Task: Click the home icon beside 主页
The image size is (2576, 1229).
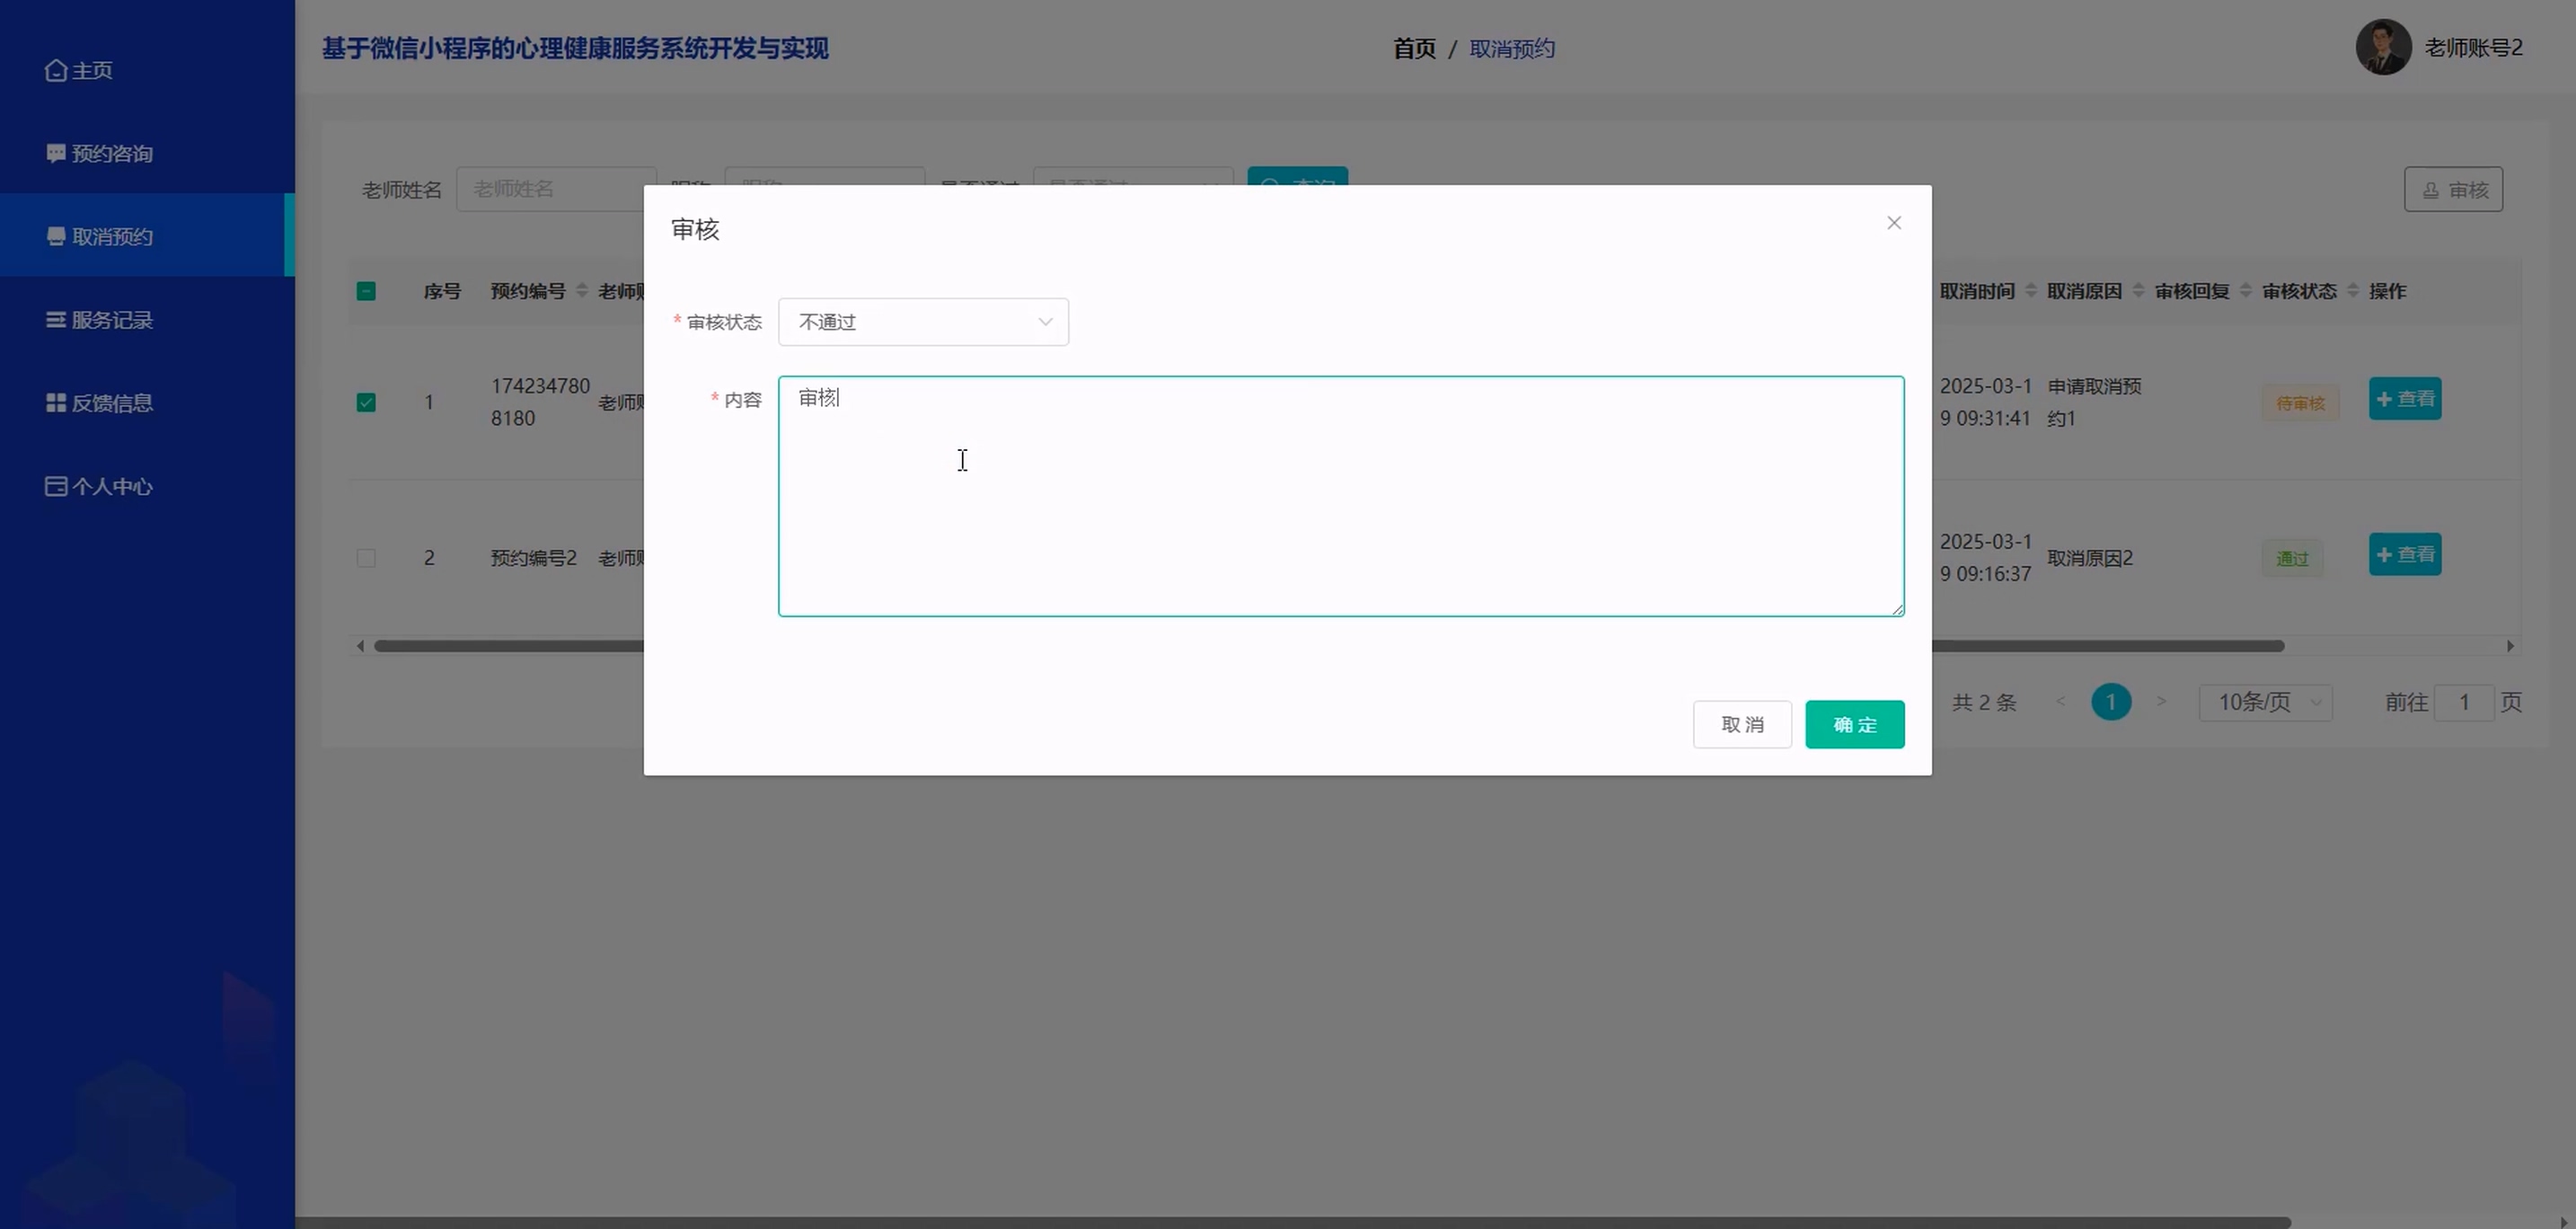Action: coord(56,70)
